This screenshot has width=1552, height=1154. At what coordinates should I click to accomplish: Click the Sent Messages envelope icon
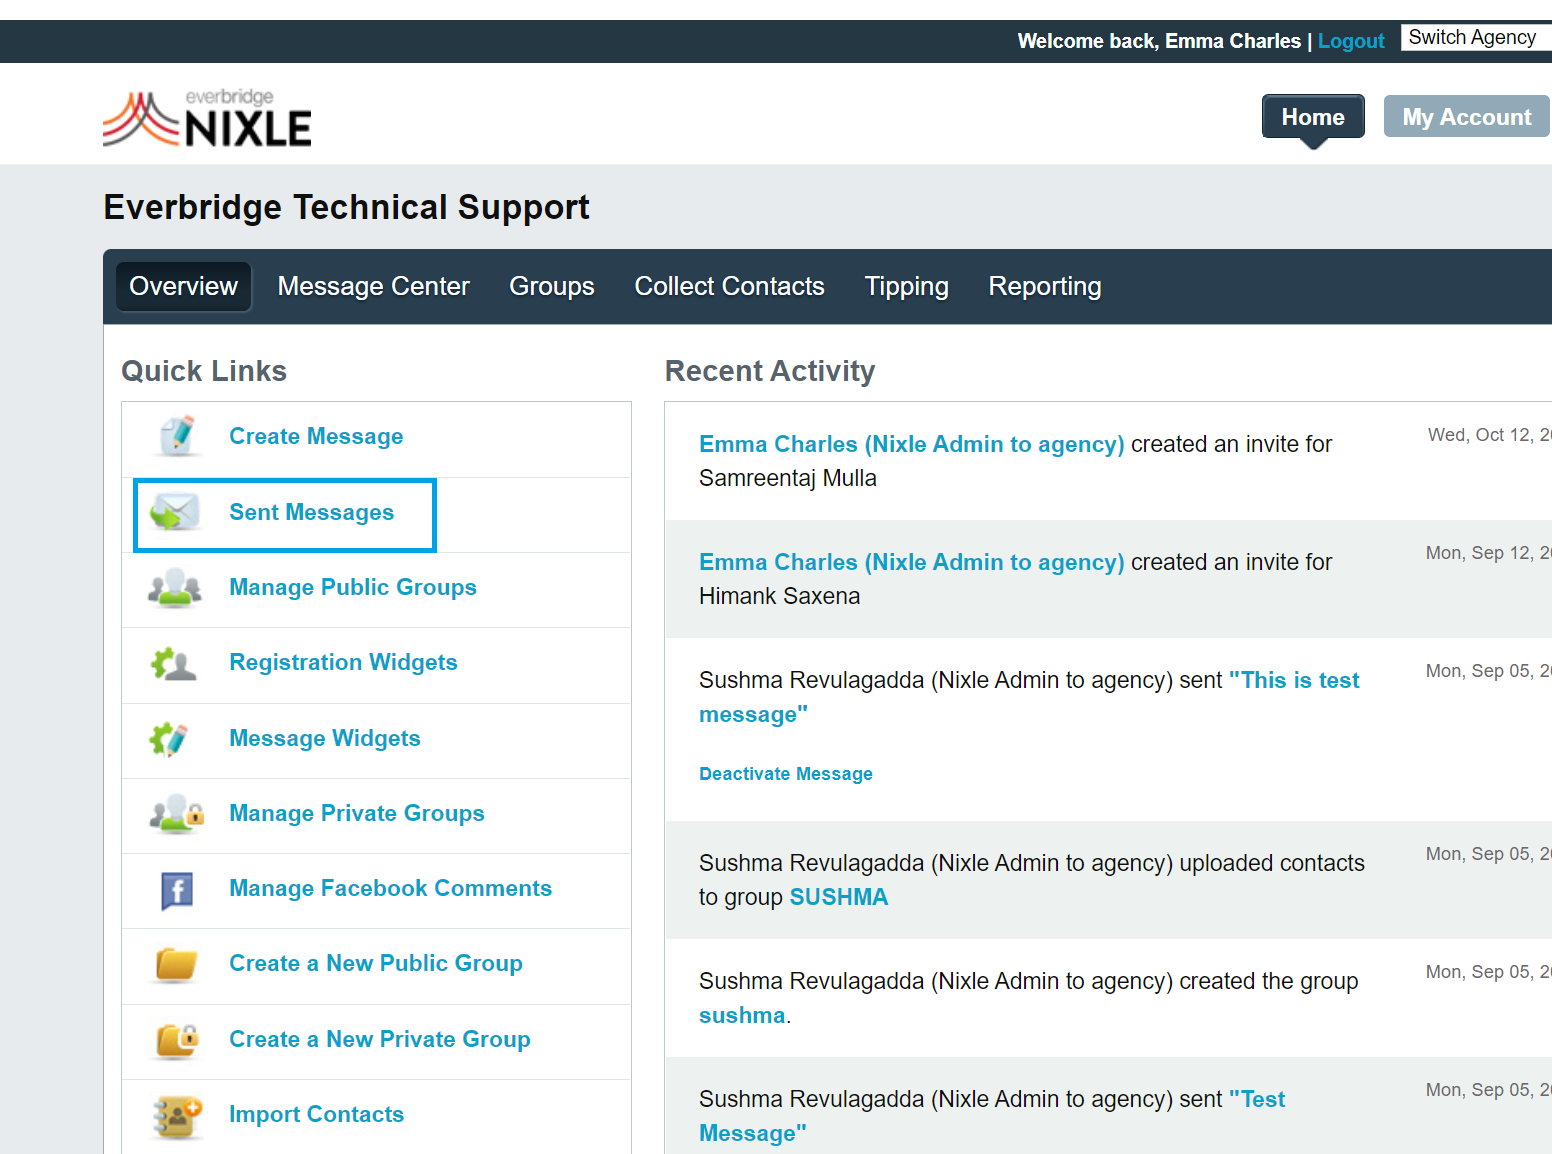(175, 513)
